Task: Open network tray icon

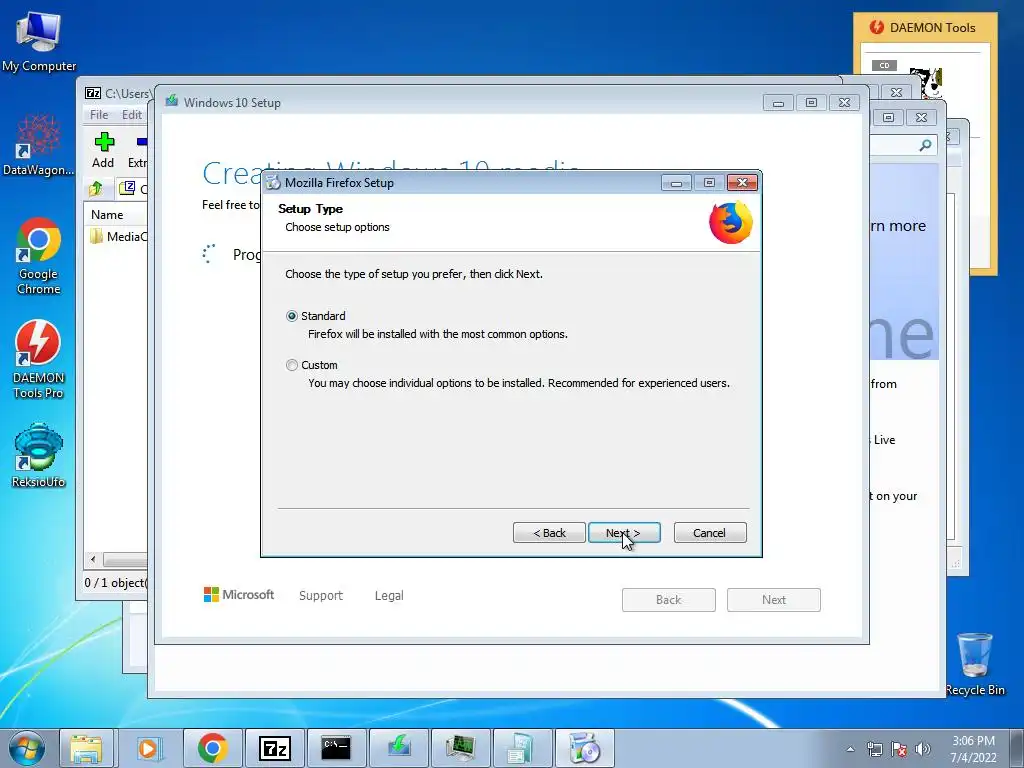Action: [874, 749]
